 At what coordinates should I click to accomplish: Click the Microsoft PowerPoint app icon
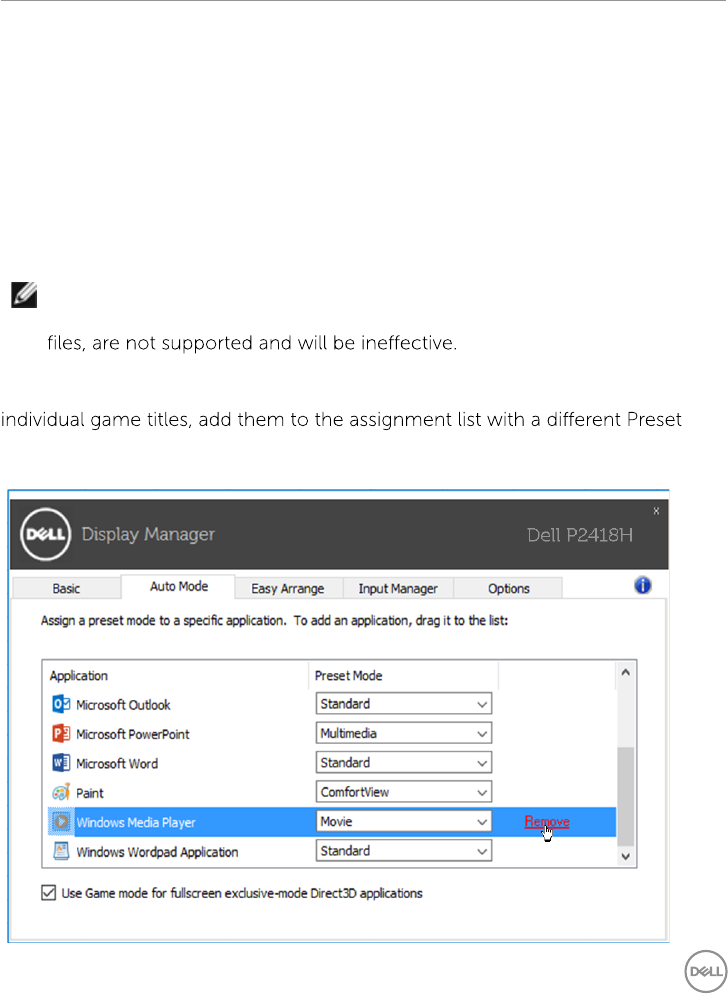[61, 733]
